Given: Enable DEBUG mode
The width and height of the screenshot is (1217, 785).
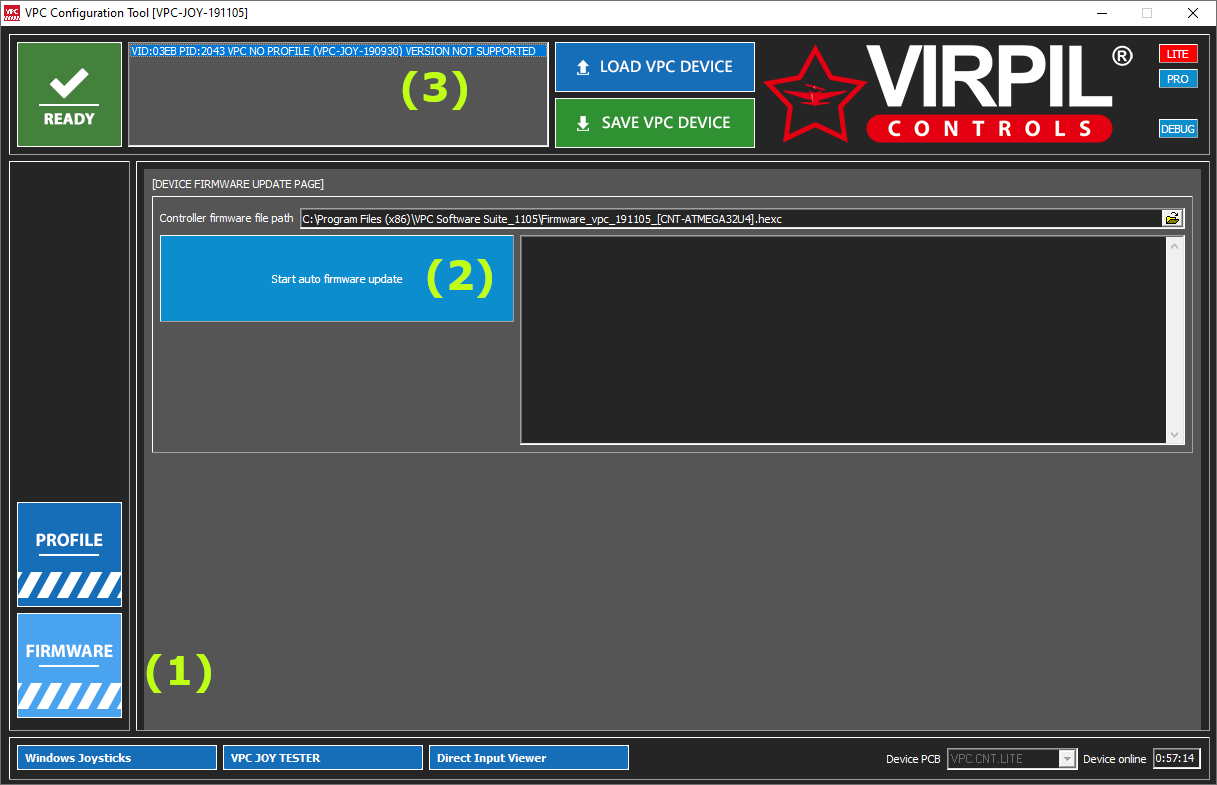Looking at the screenshot, I should click(x=1178, y=129).
